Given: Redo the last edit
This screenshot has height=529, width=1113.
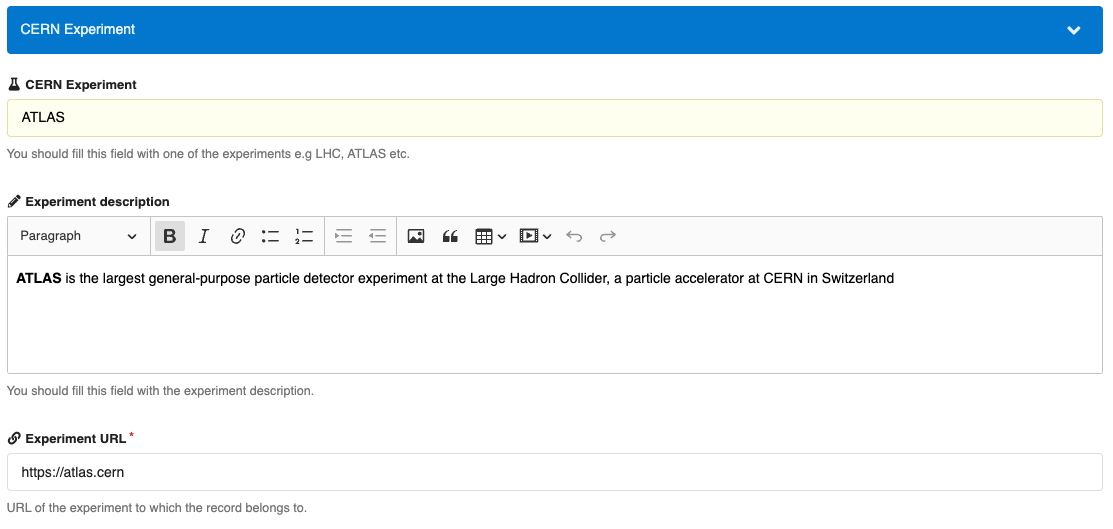Looking at the screenshot, I should point(608,236).
